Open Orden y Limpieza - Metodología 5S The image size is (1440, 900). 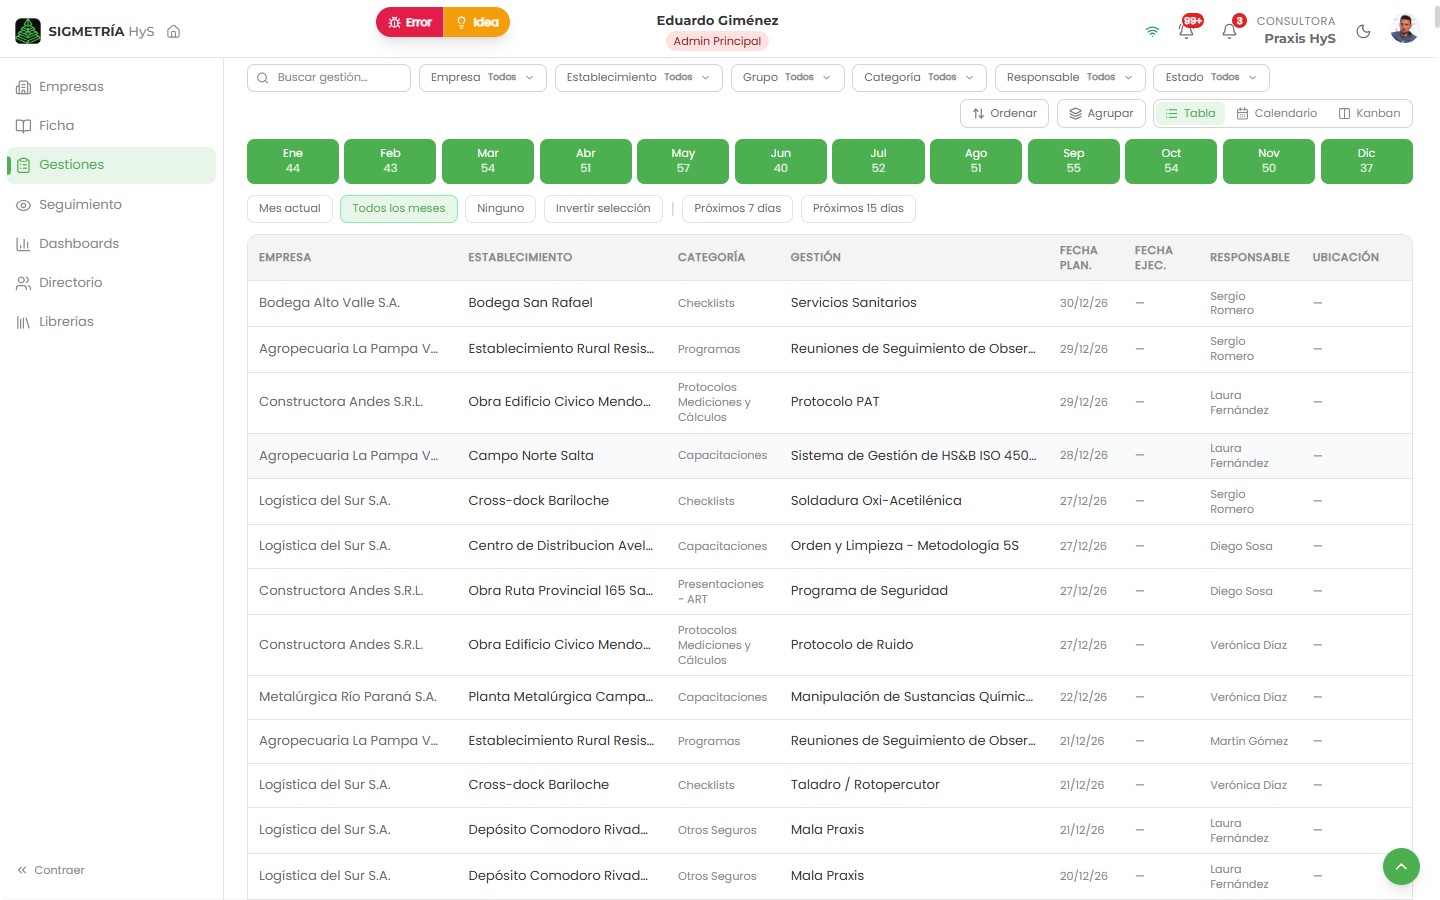(x=905, y=546)
